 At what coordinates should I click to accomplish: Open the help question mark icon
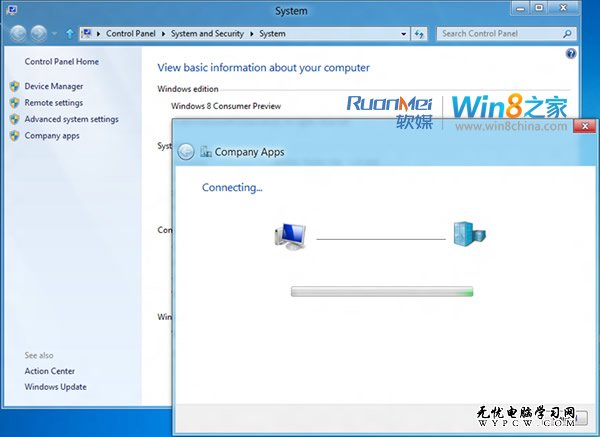click(x=571, y=54)
